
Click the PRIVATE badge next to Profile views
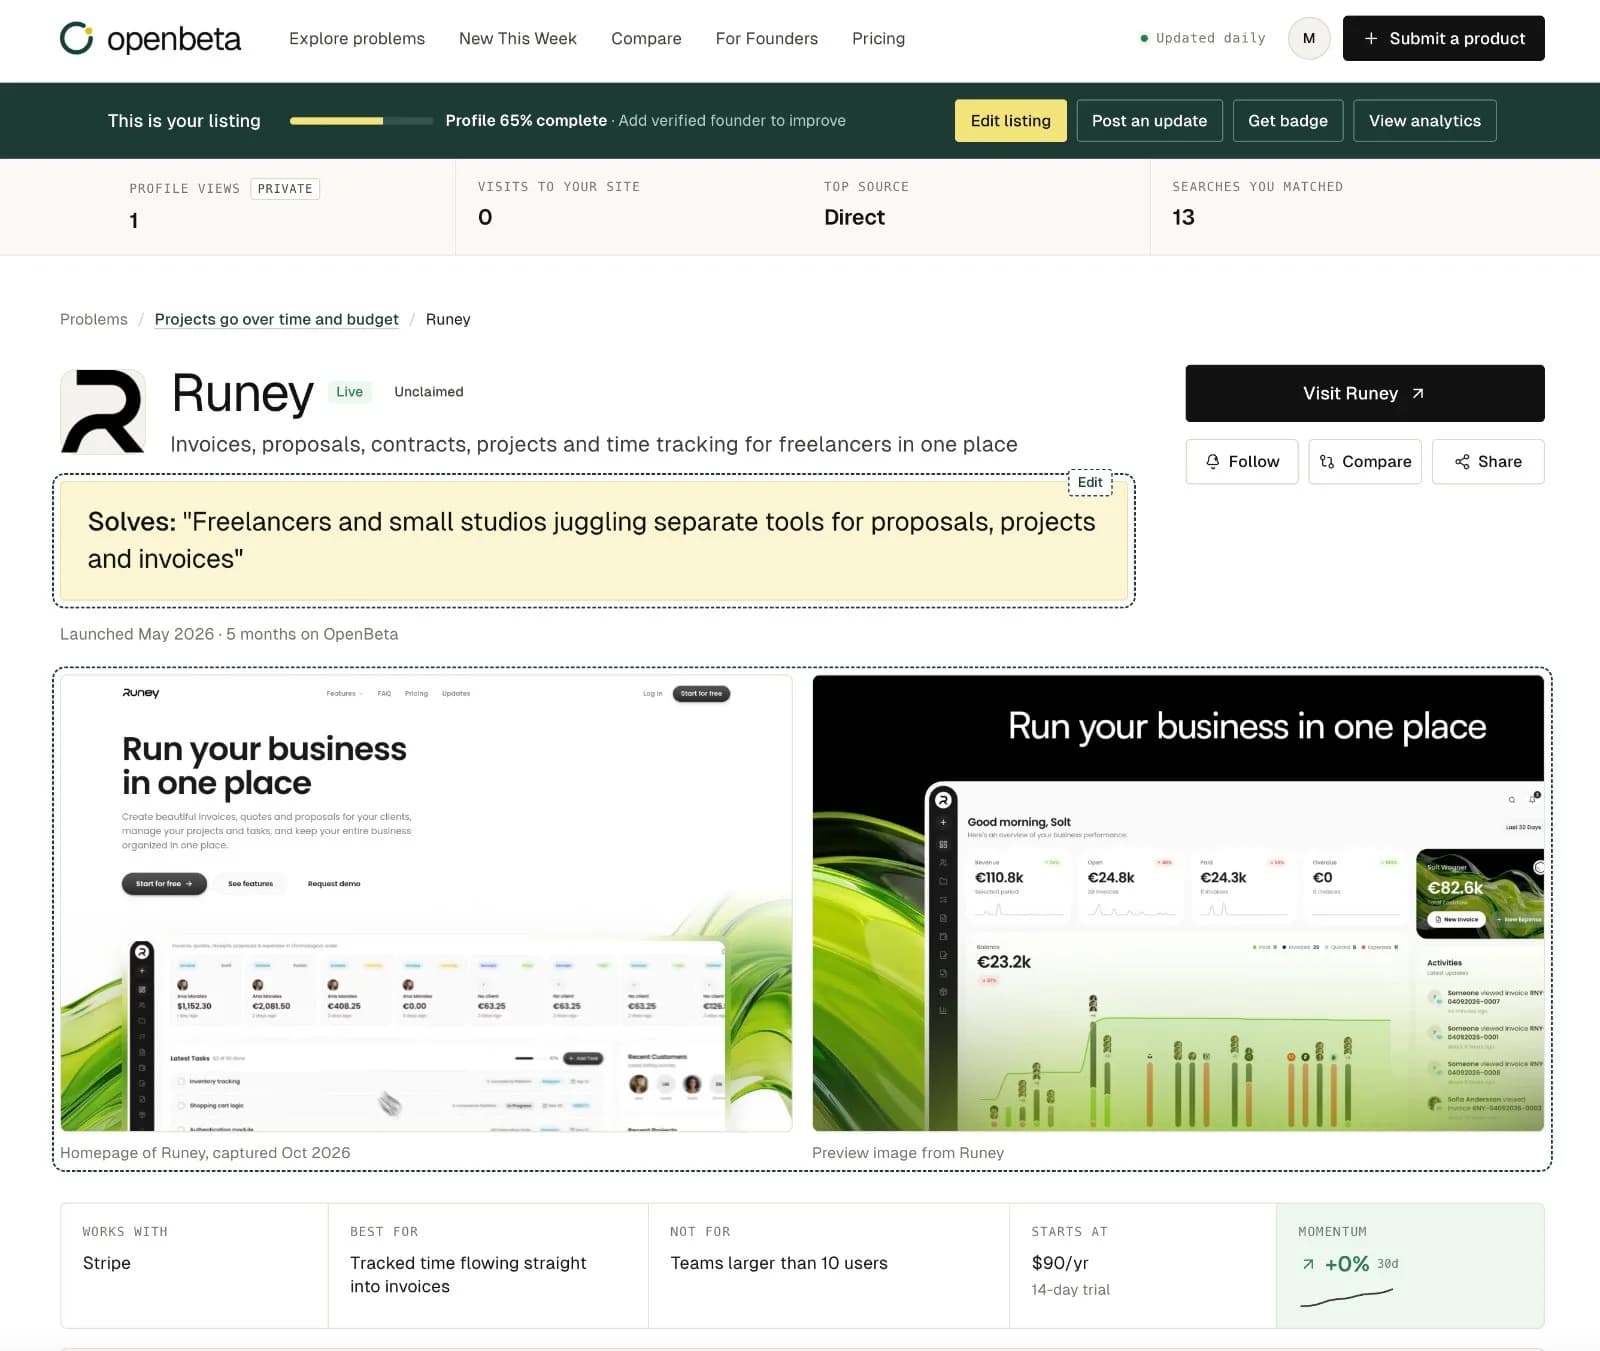point(285,189)
